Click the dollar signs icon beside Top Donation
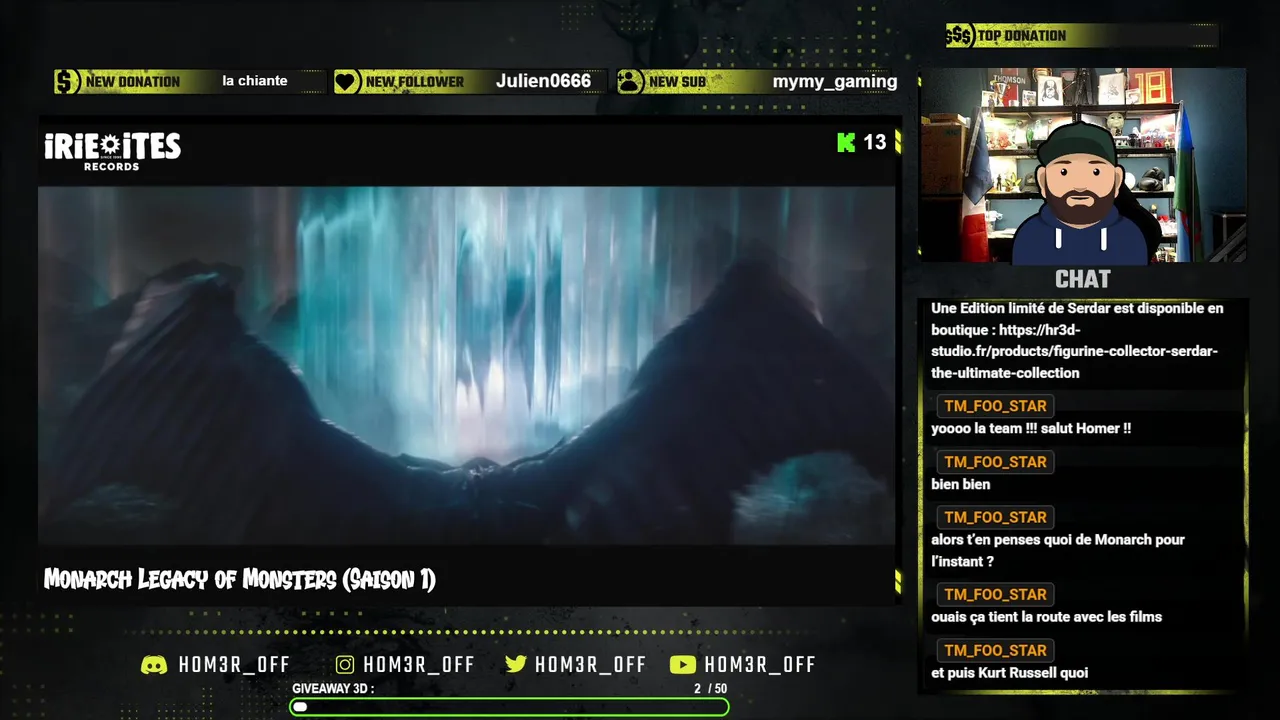Image resolution: width=1280 pixels, height=720 pixels. pyautogui.click(x=959, y=36)
